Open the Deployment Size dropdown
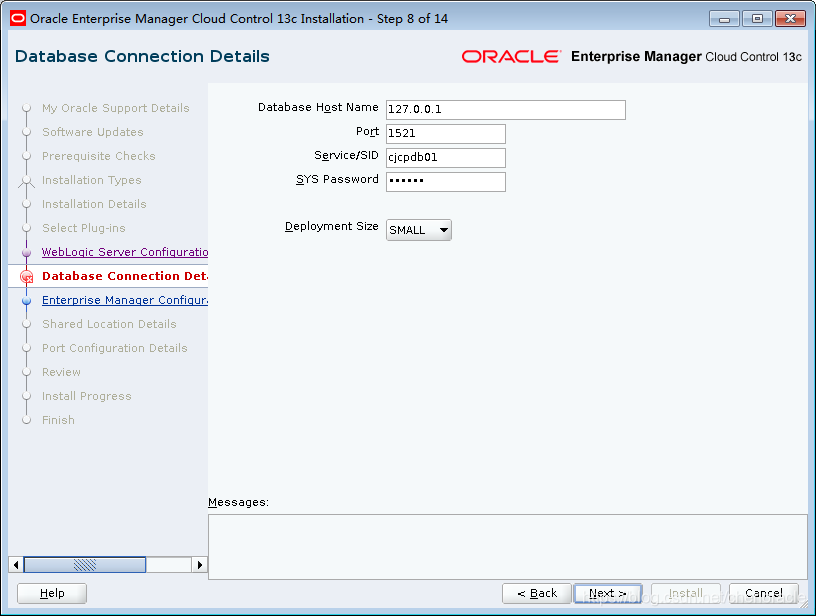The width and height of the screenshot is (816, 616). point(418,230)
